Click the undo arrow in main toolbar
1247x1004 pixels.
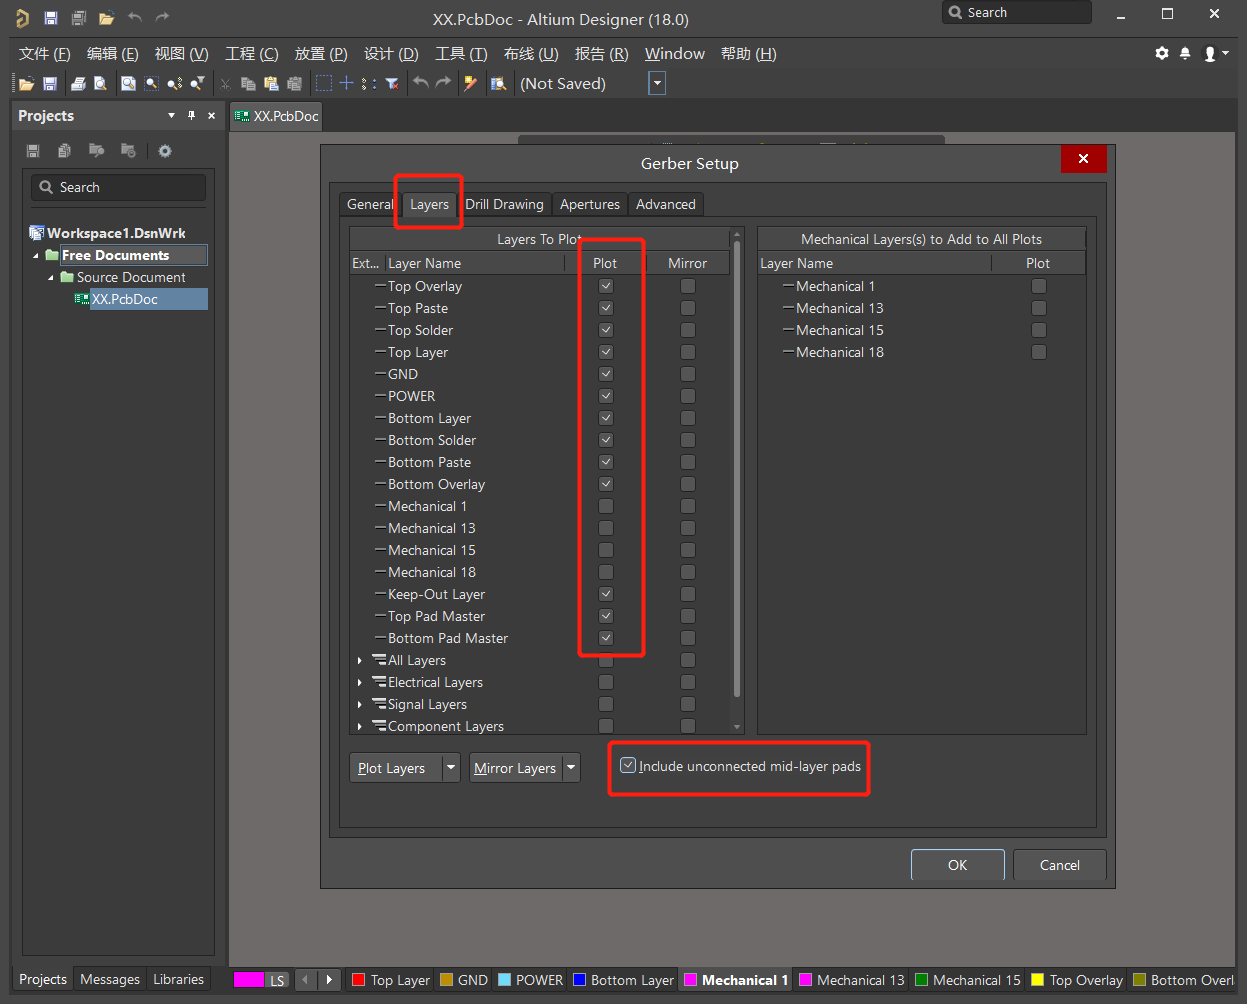point(421,84)
